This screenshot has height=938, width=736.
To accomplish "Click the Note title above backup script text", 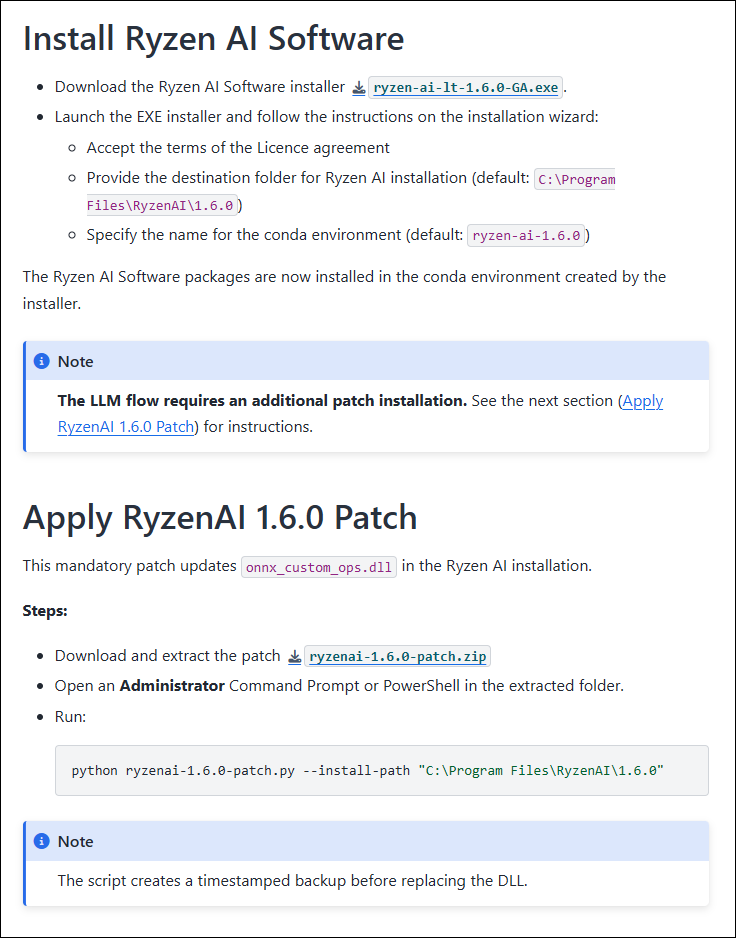I will pos(76,841).
